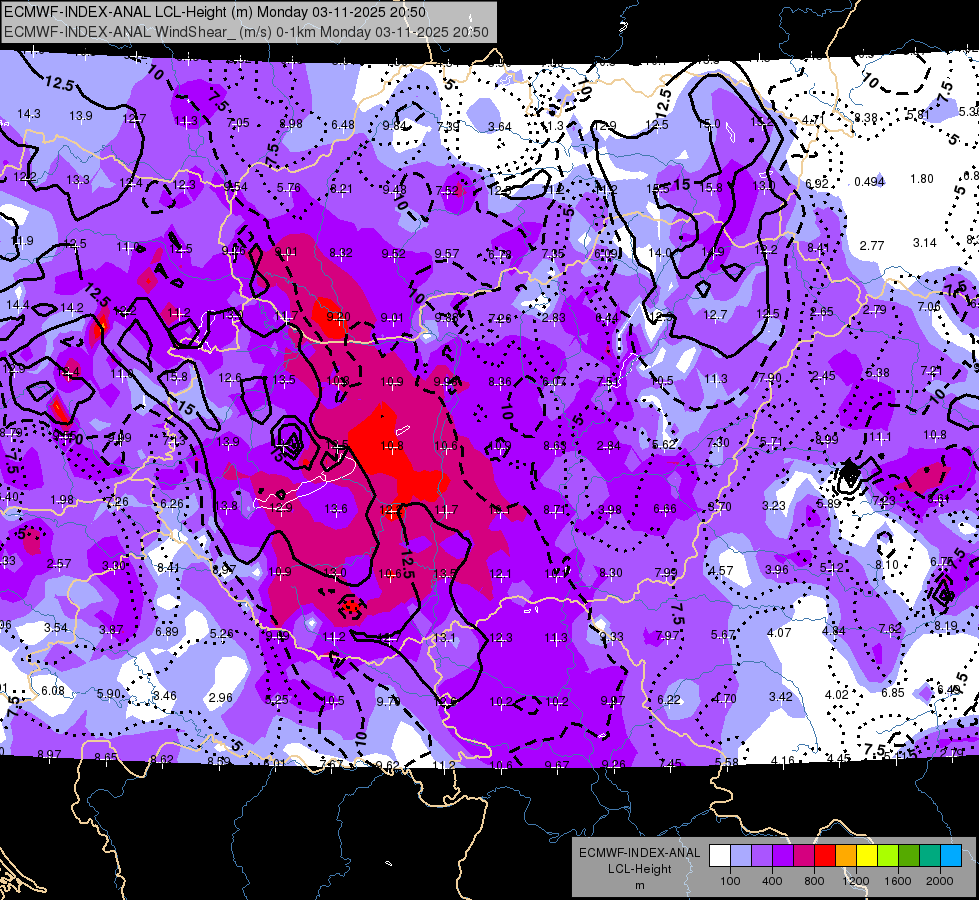Click the map value 7.90
Image resolution: width=979 pixels, height=900 pixels.
tap(770, 378)
